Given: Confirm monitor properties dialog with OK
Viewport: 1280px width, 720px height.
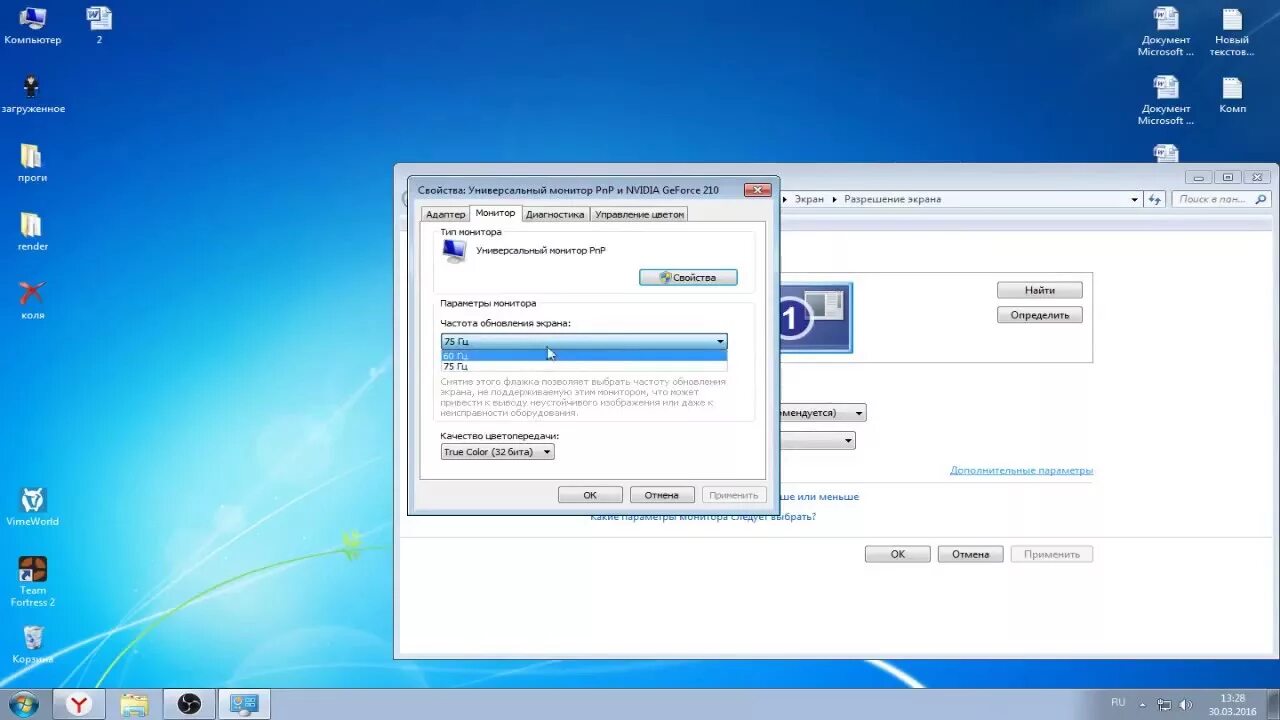Looking at the screenshot, I should pyautogui.click(x=590, y=495).
